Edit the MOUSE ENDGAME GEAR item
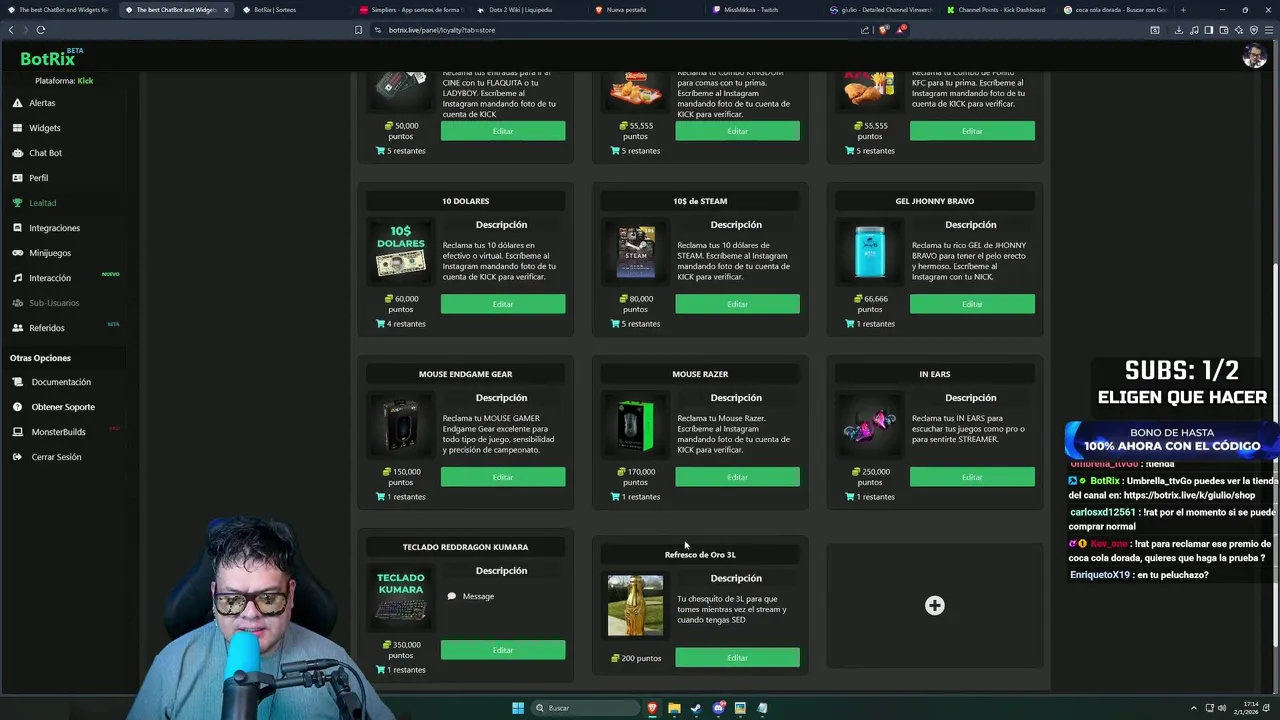This screenshot has height=720, width=1280. [x=503, y=477]
